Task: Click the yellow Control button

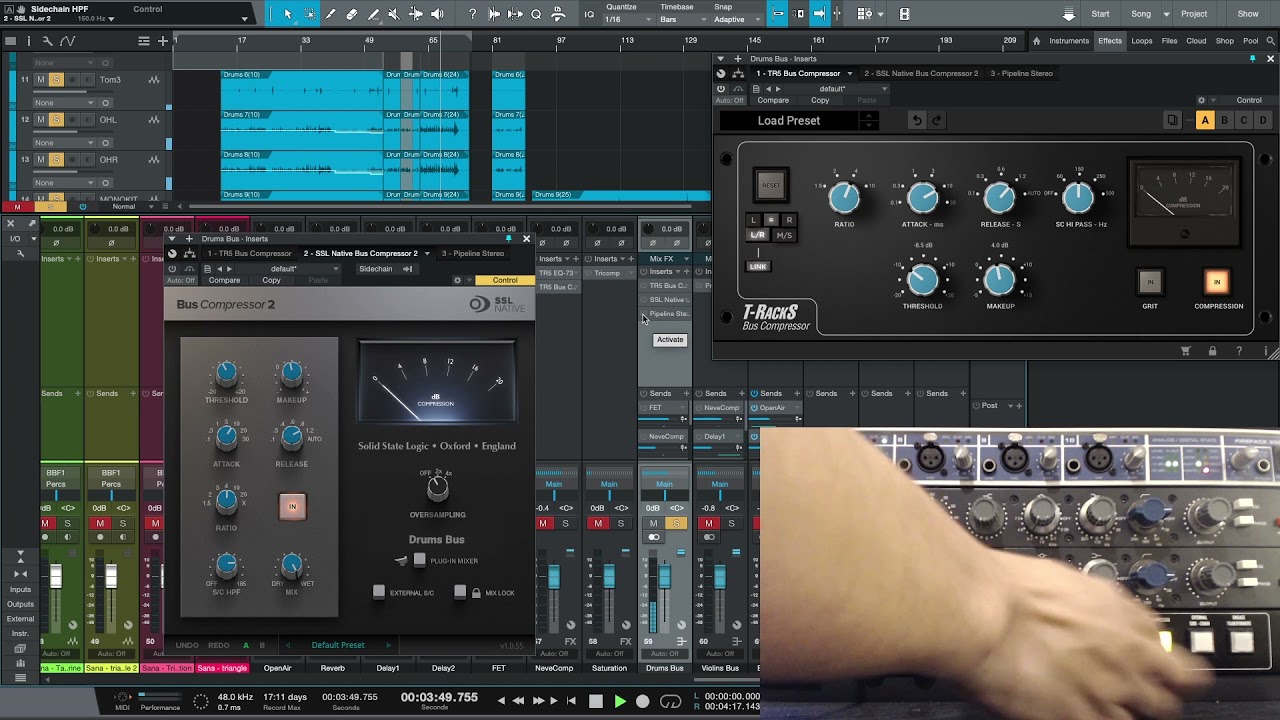Action: [505, 280]
